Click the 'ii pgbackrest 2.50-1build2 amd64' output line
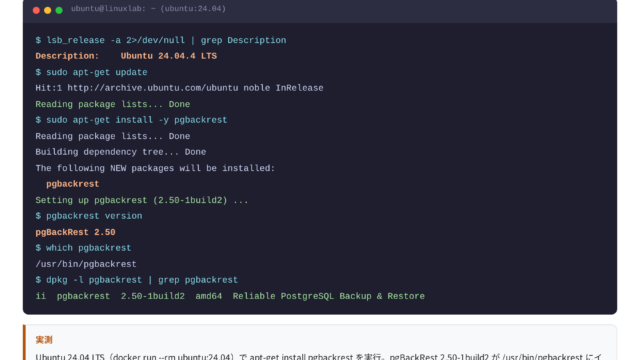The image size is (640, 360). (230, 296)
